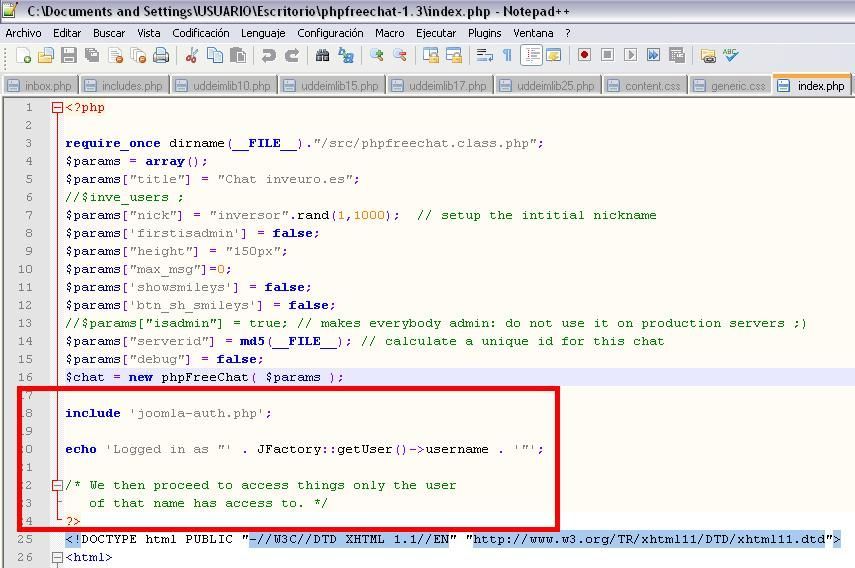Open the Replace dialog toolbar icon
Image resolution: width=855 pixels, height=568 pixels.
[x=346, y=55]
